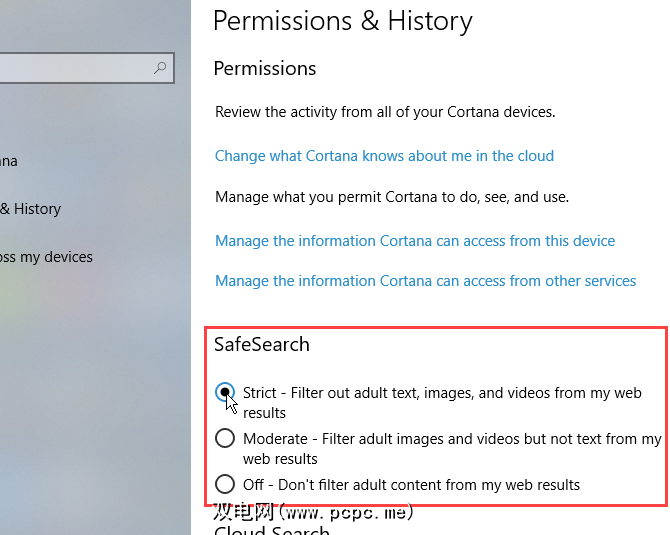Click the partially visible 'Cloud Search' heading
670x535 pixels.
click(272, 528)
